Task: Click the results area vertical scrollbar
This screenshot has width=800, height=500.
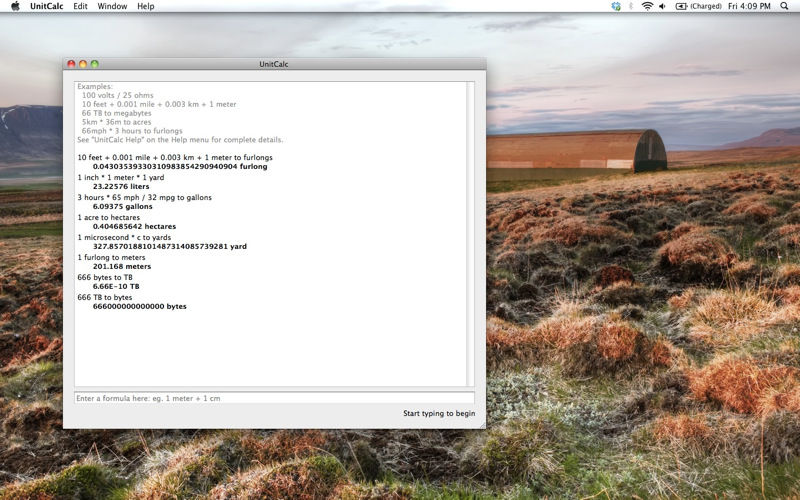Action: tap(470, 234)
